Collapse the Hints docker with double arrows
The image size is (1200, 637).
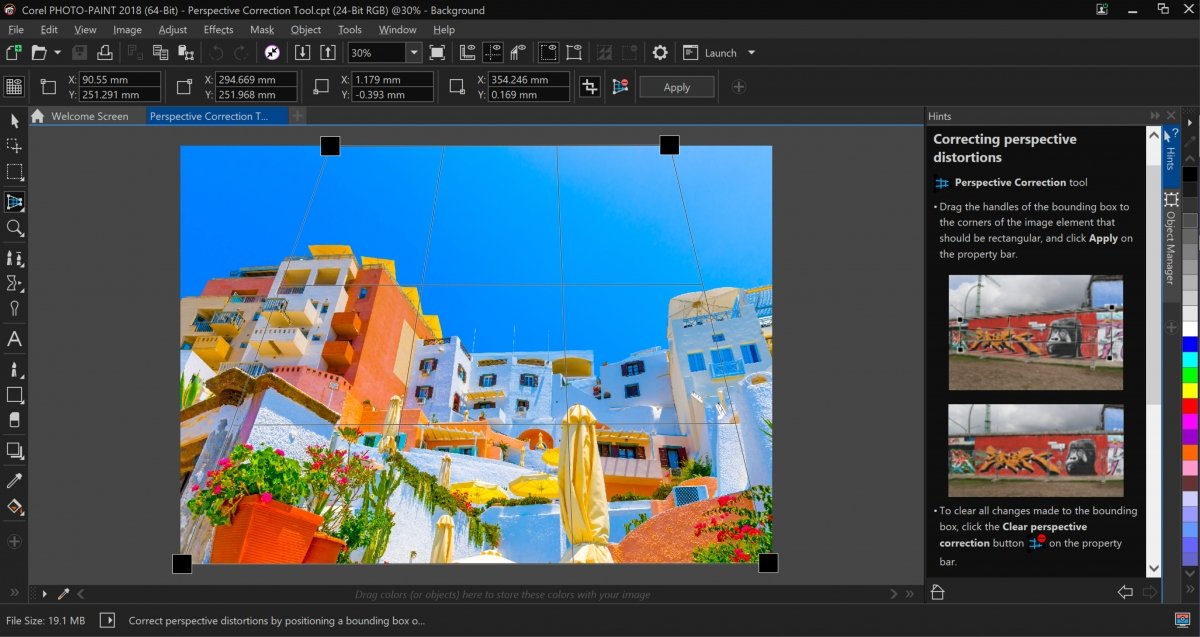1156,116
